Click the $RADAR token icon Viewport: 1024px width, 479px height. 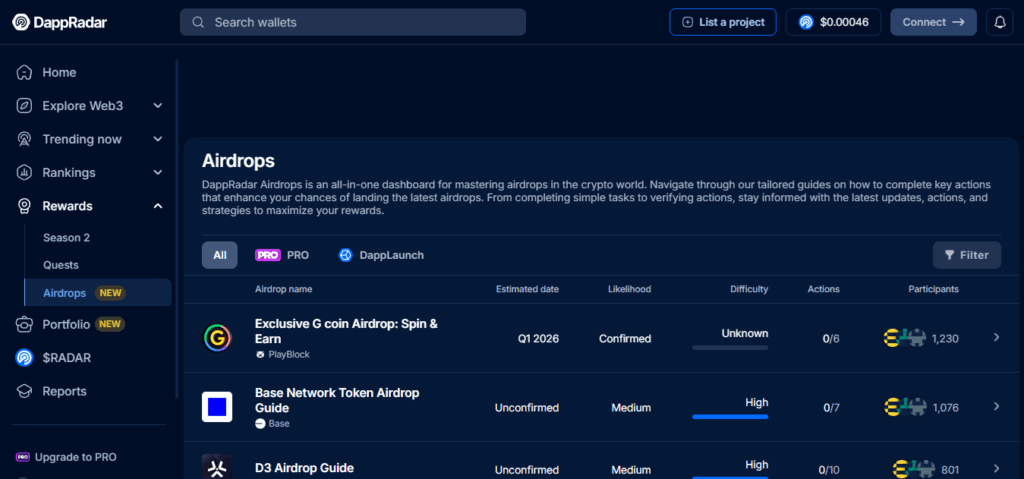(24, 357)
